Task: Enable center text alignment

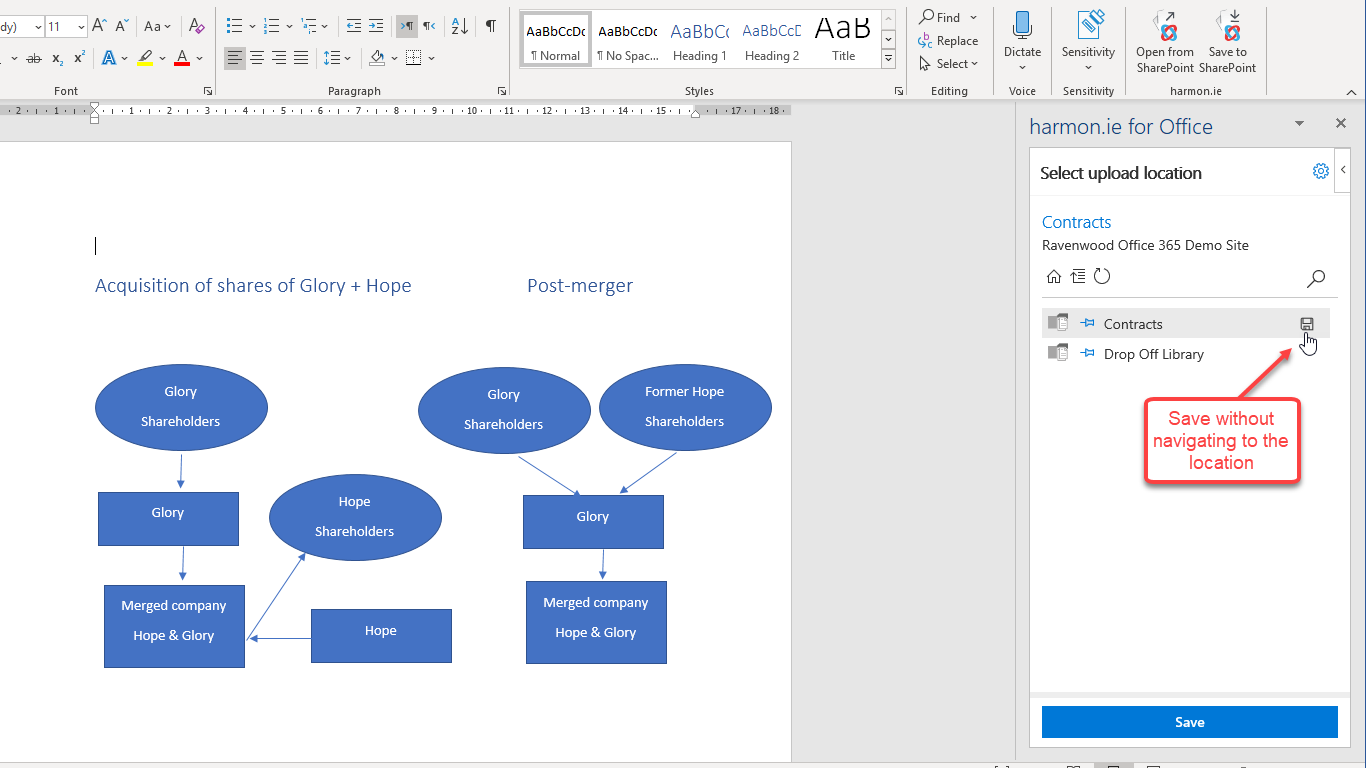Action: (x=257, y=58)
